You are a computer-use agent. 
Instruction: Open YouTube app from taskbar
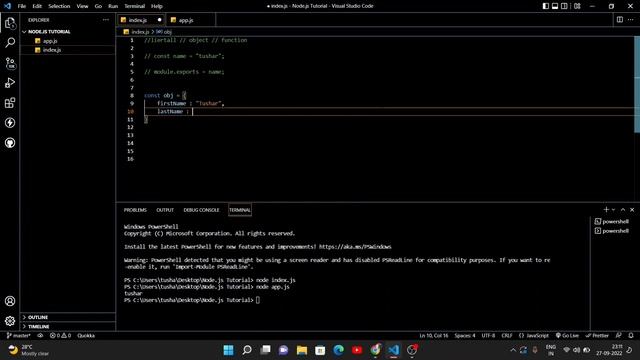click(357, 350)
